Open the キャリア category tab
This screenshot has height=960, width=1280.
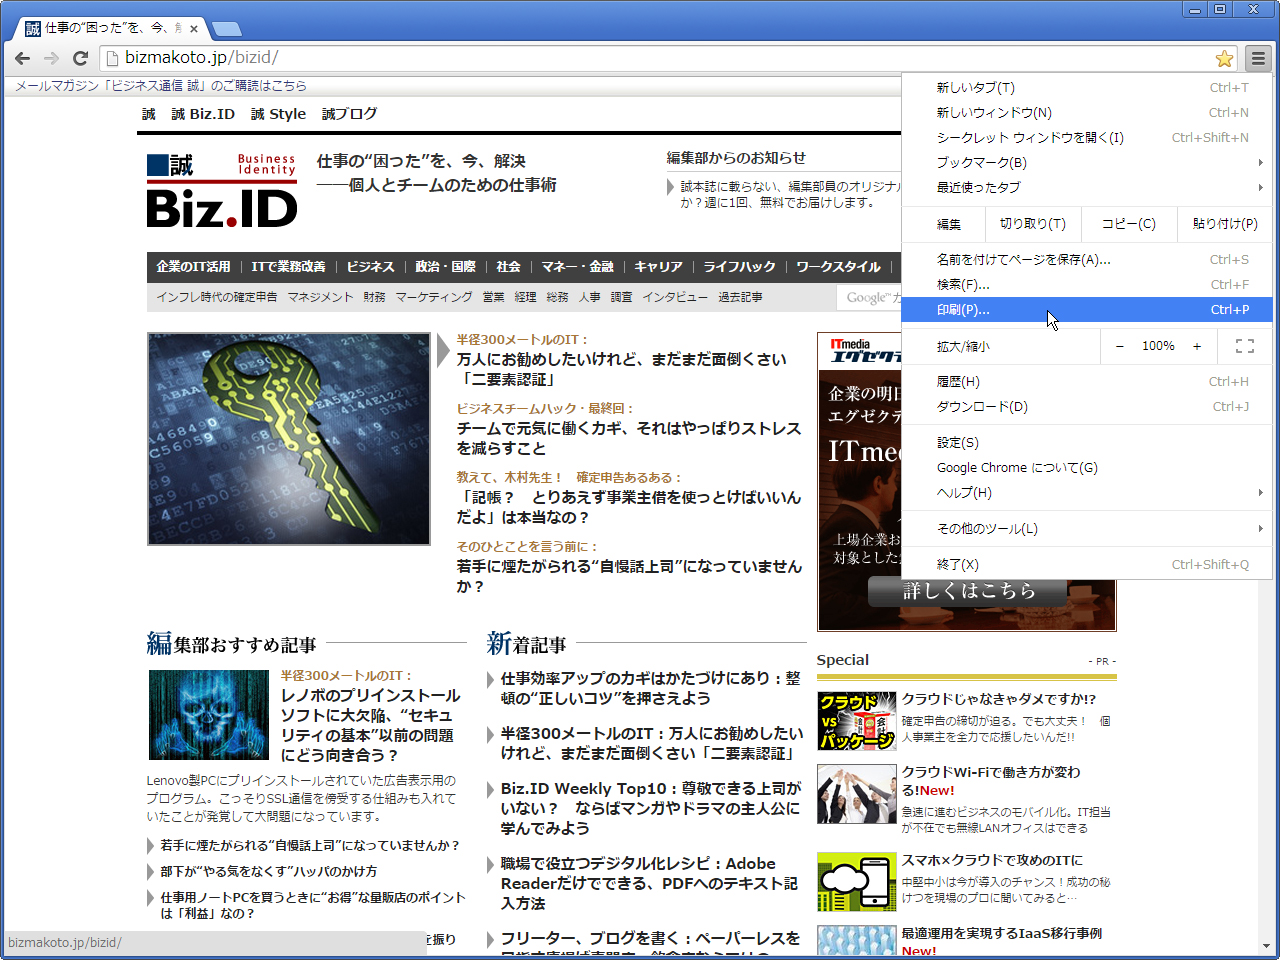coord(658,267)
